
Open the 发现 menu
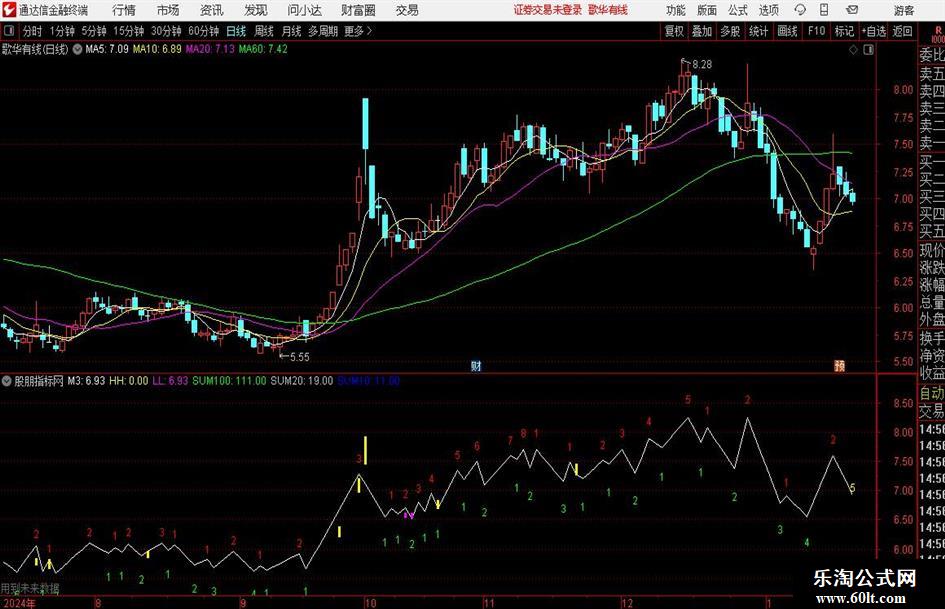[256, 10]
